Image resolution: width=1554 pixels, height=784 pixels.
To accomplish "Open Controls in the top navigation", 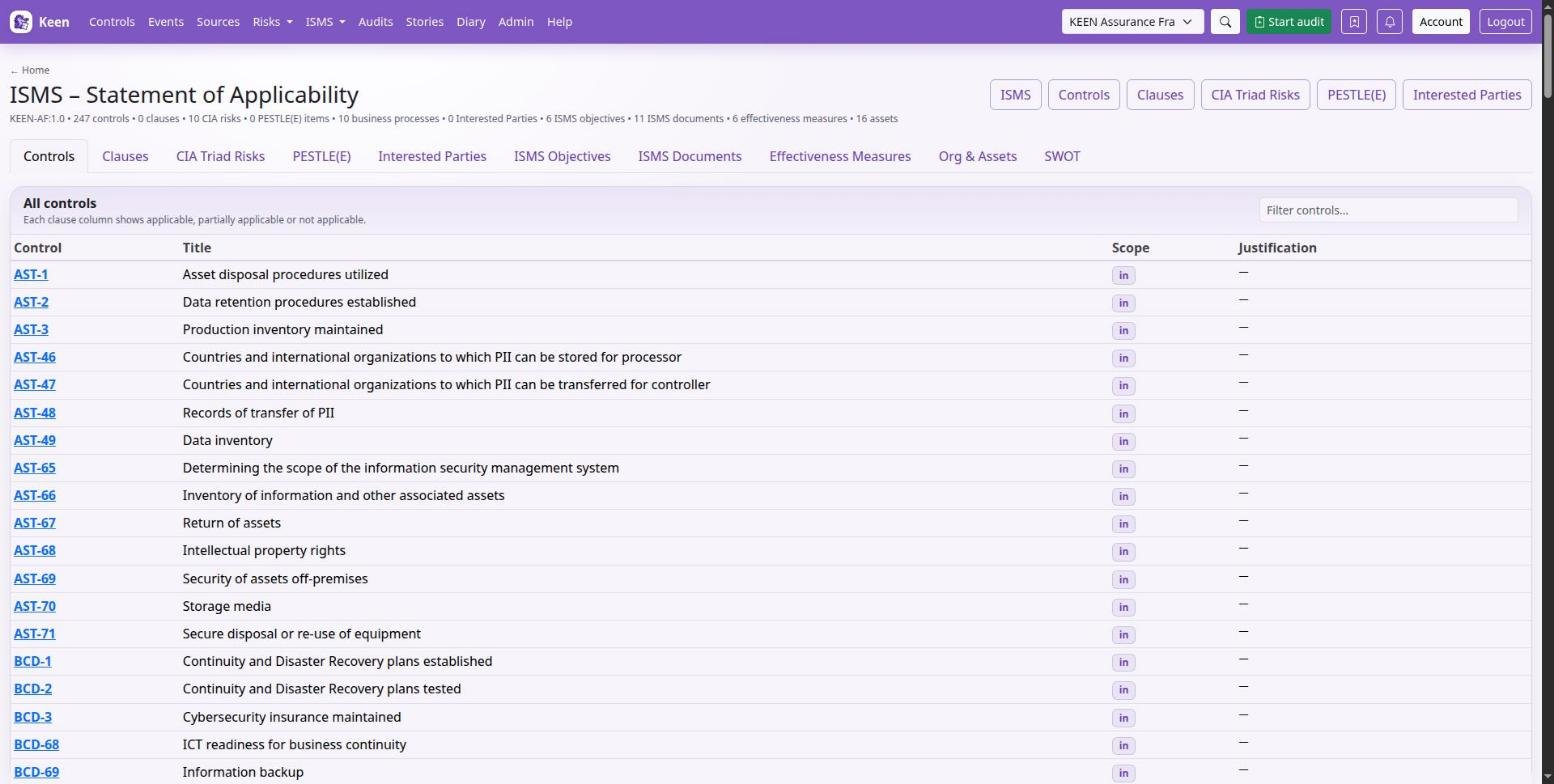I will (x=112, y=22).
